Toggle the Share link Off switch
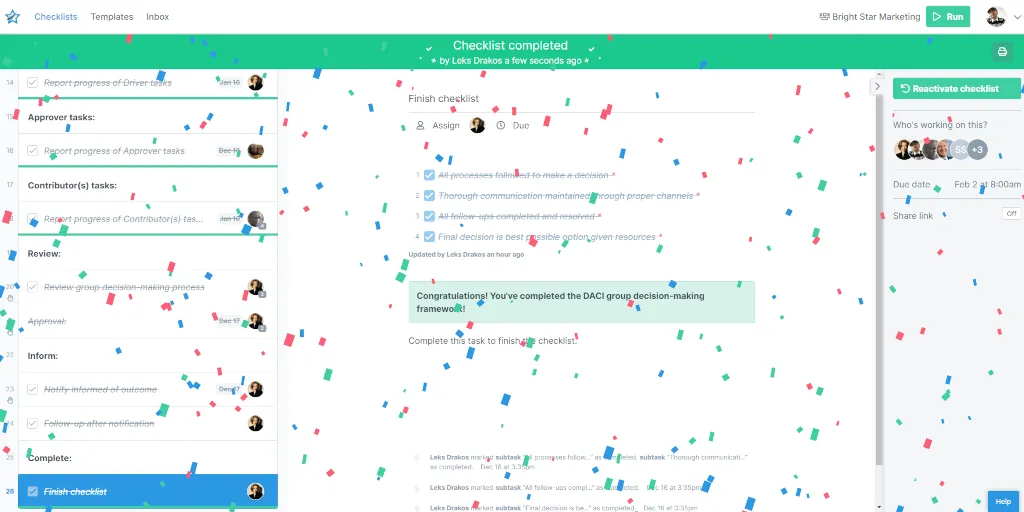This screenshot has width=1024, height=512. [x=1011, y=214]
